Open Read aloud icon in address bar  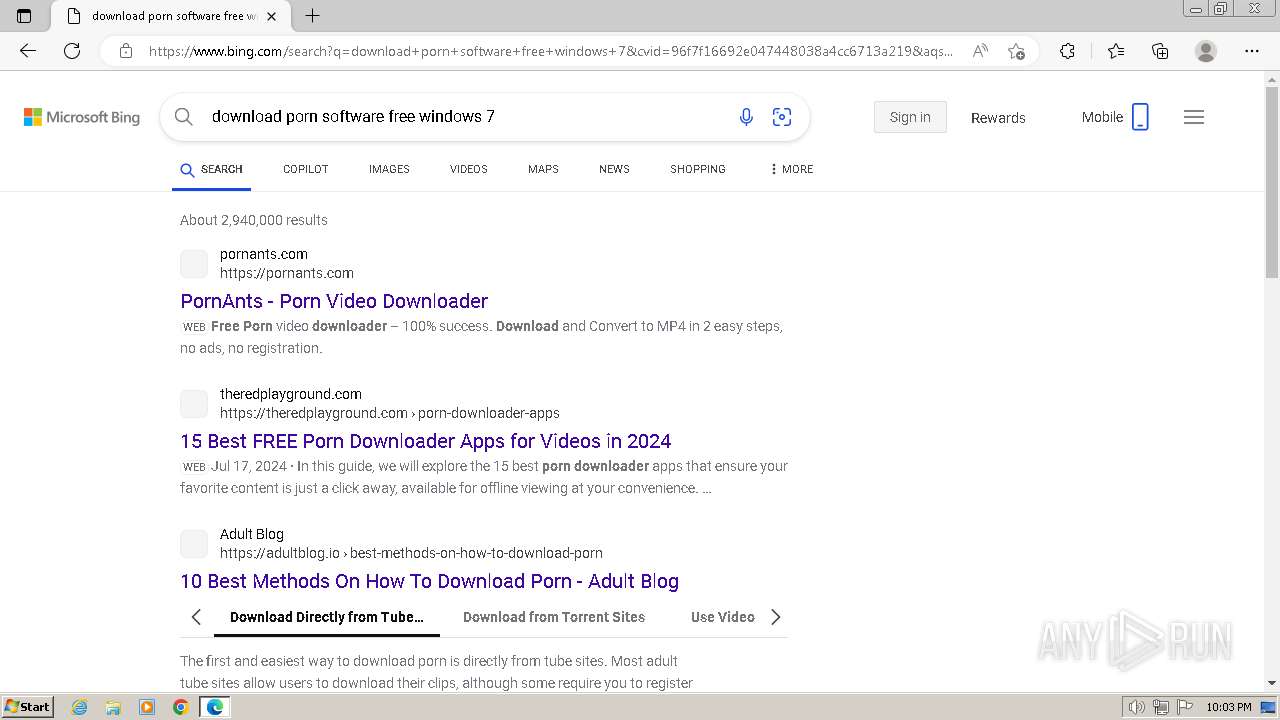(x=980, y=51)
